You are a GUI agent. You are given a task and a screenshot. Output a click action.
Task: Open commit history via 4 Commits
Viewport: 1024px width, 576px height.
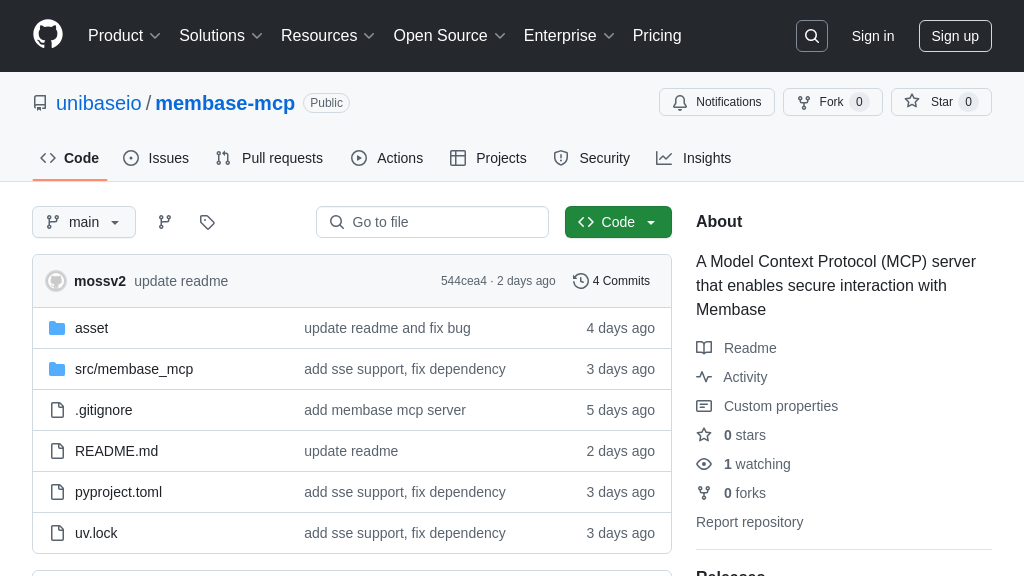611,281
